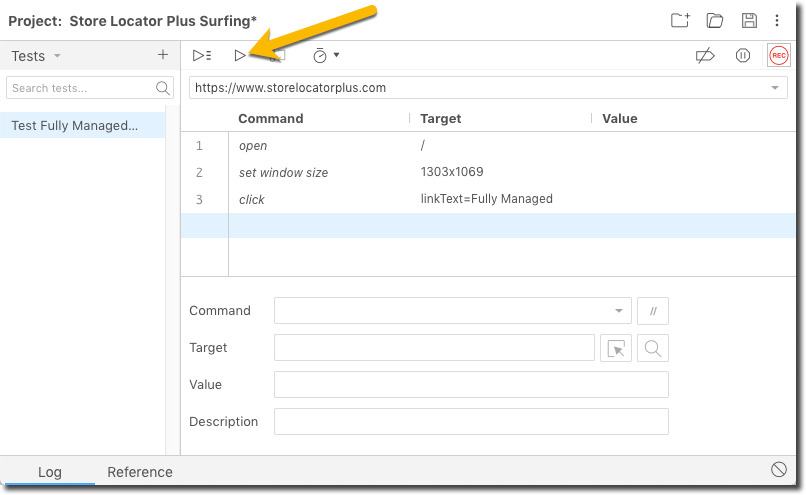The image size is (806, 495).
Task: Add a new test with plus icon
Action: coord(163,55)
